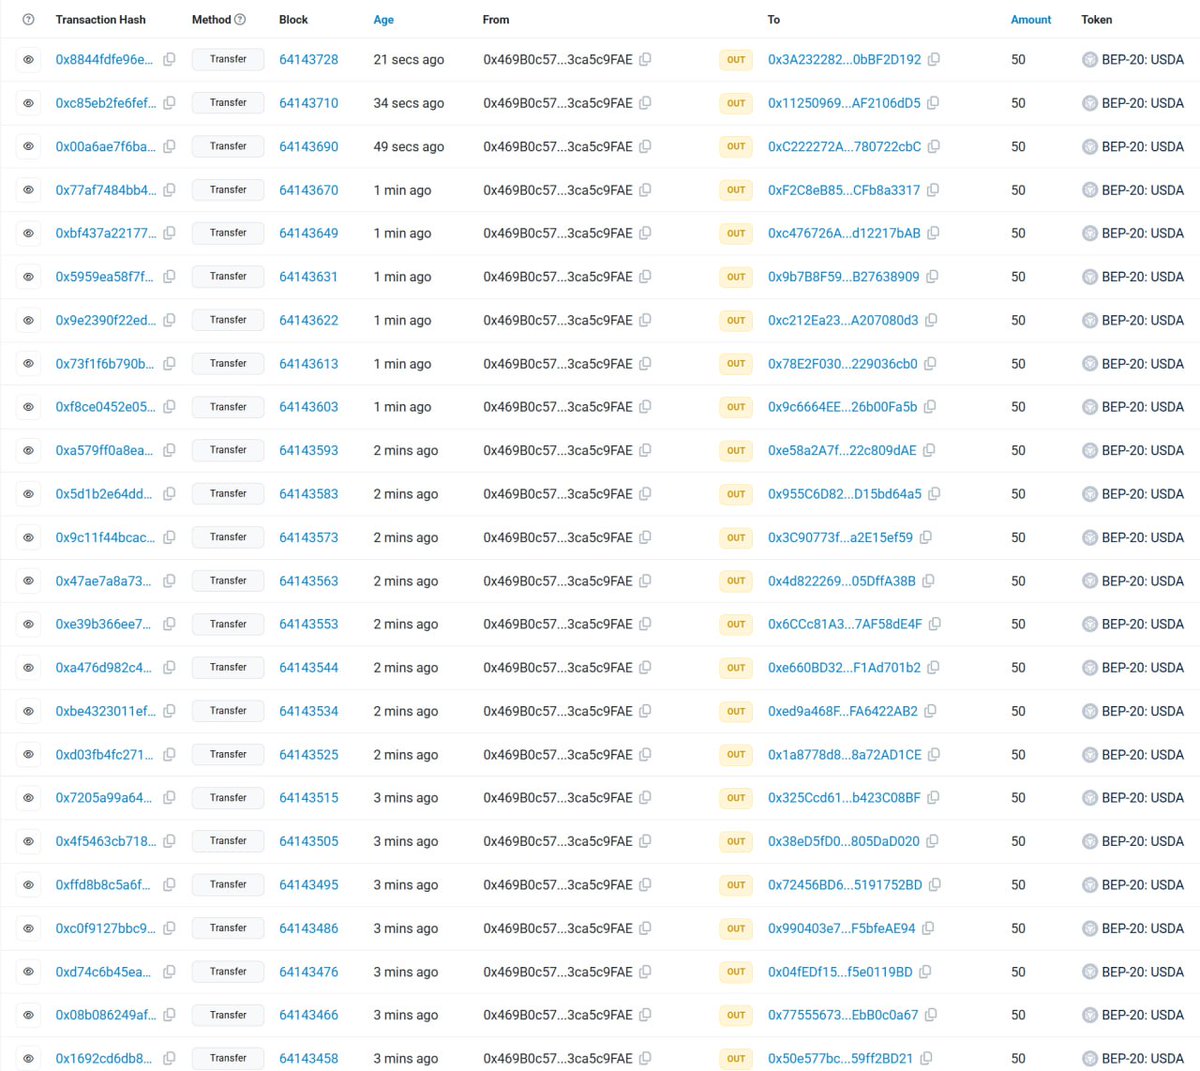Open recipient address 0xc212Ea23...A207080d3

point(843,320)
